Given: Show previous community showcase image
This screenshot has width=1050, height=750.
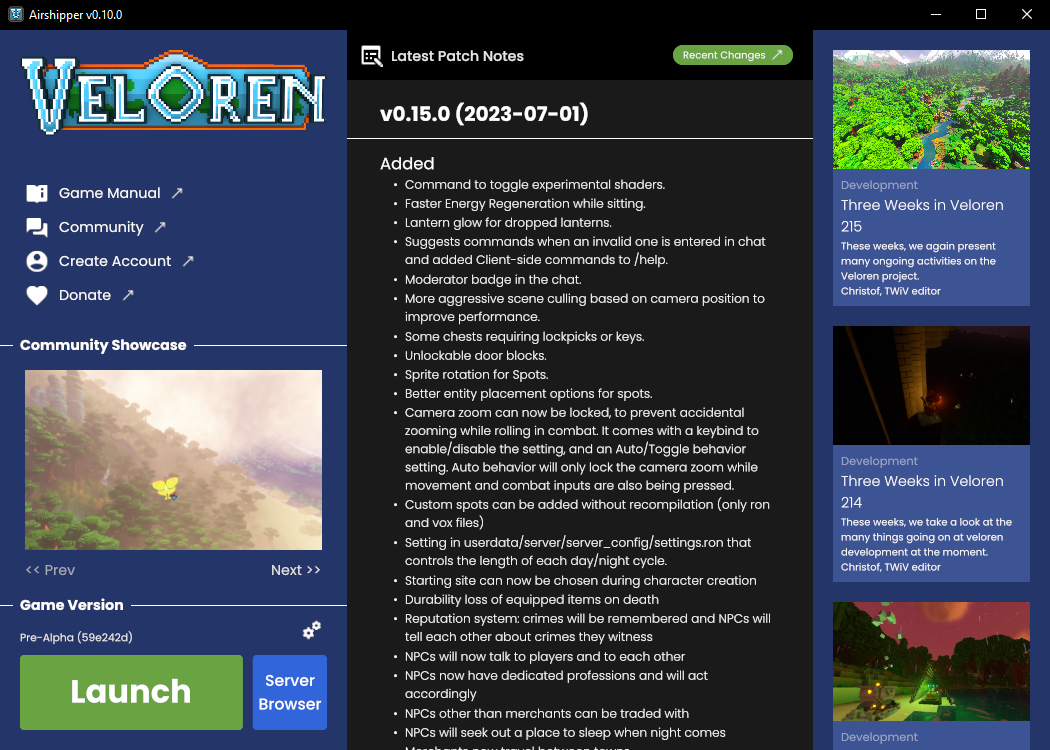Looking at the screenshot, I should [x=50, y=570].
